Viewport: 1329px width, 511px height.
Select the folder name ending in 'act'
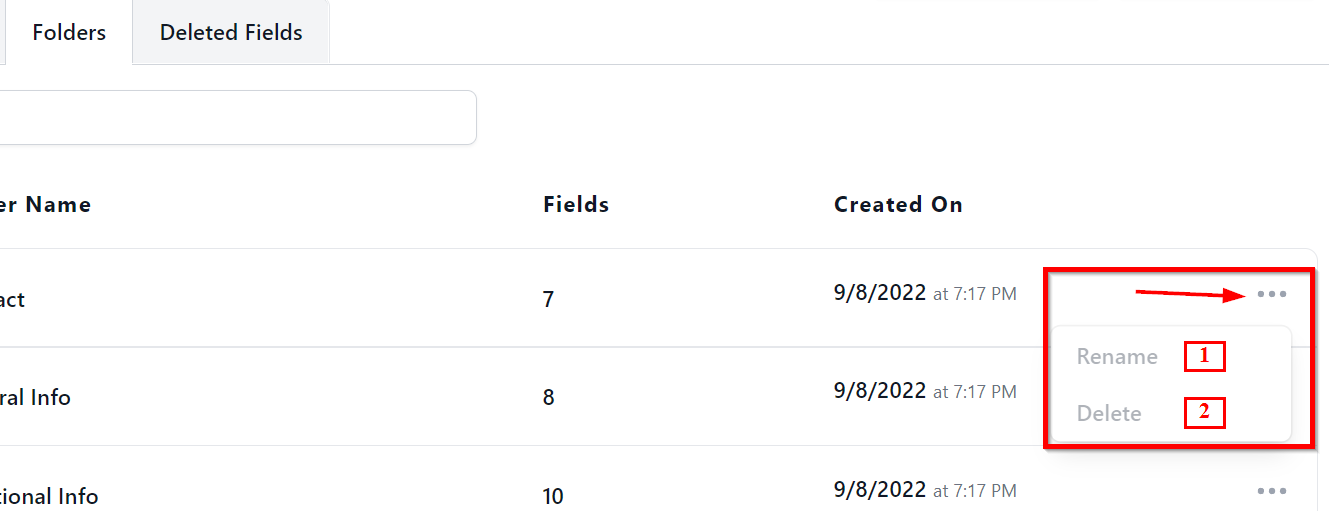coord(12,299)
